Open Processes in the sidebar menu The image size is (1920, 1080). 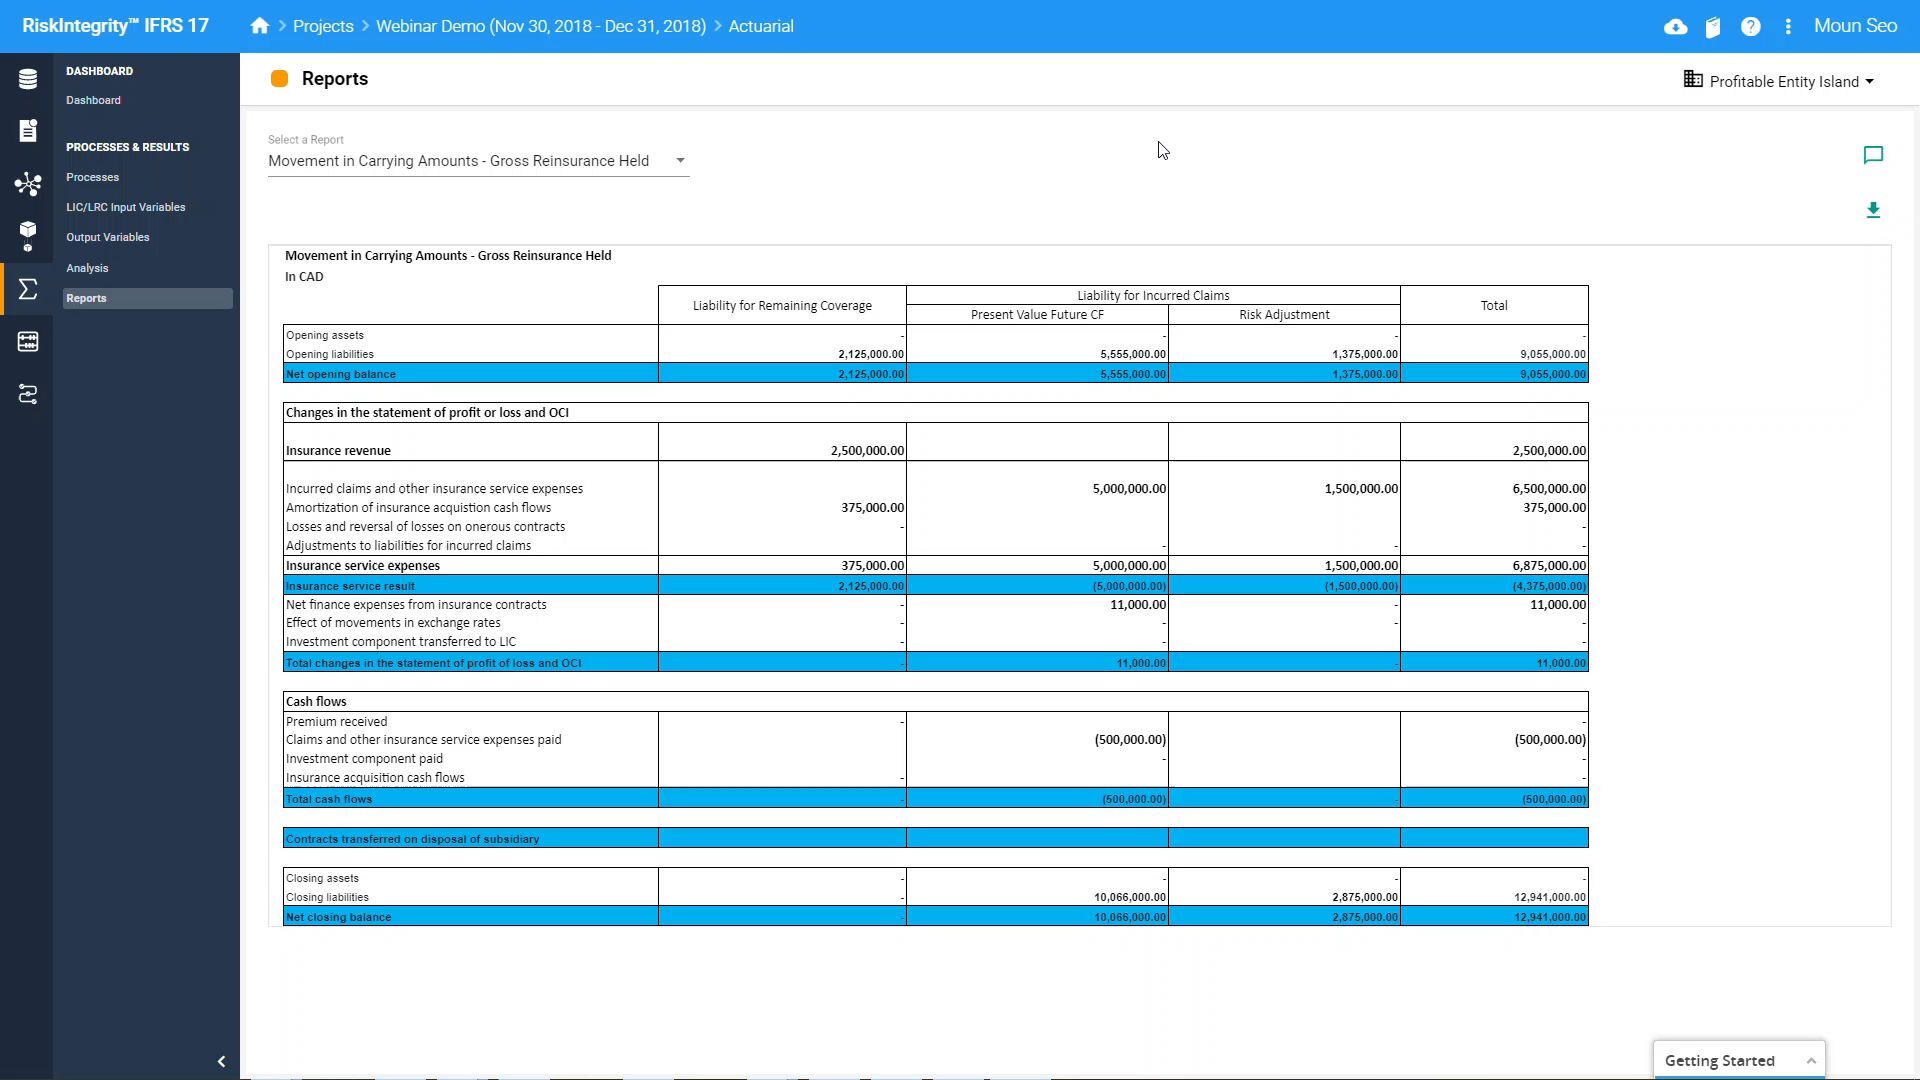pyautogui.click(x=93, y=177)
